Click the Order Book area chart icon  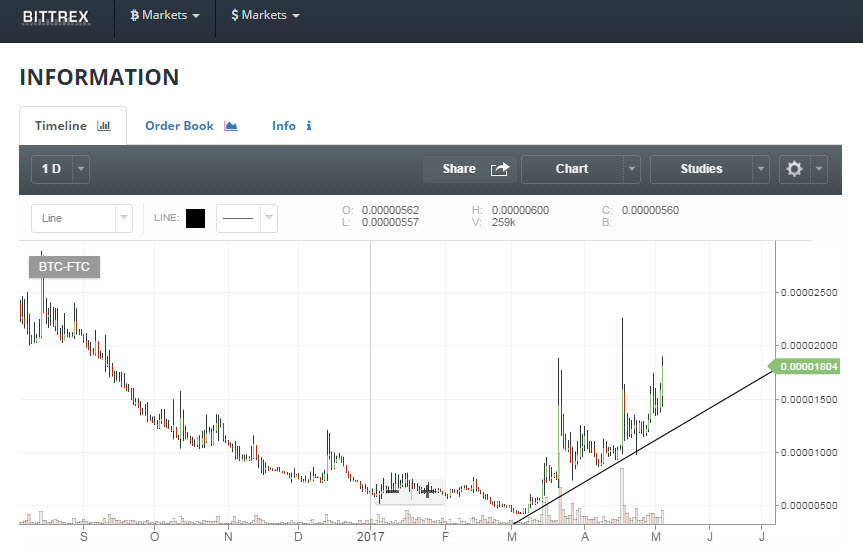pos(231,126)
